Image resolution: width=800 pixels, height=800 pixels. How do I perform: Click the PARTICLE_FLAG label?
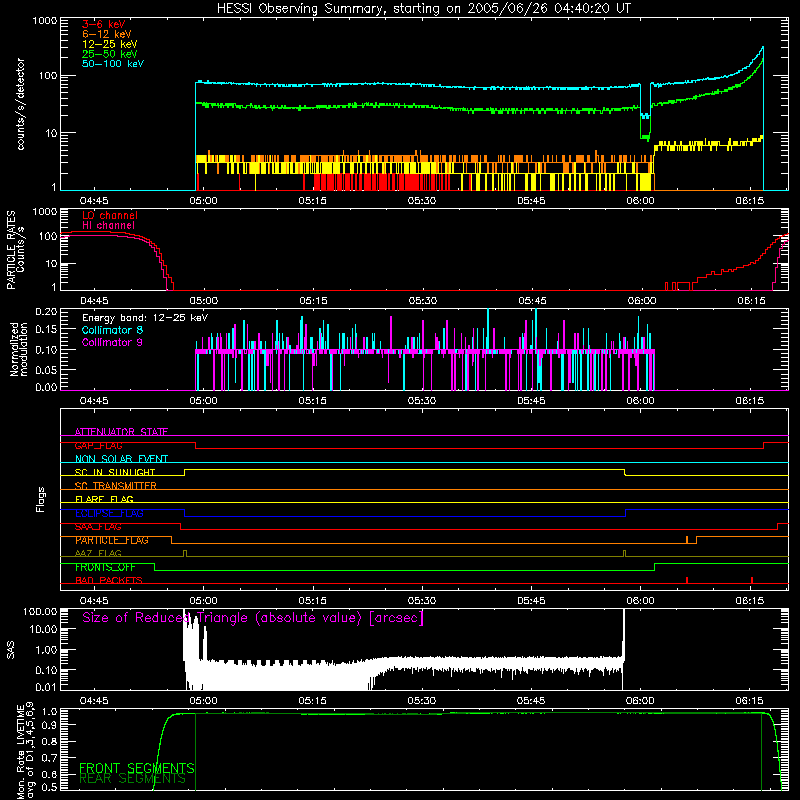tap(112, 540)
